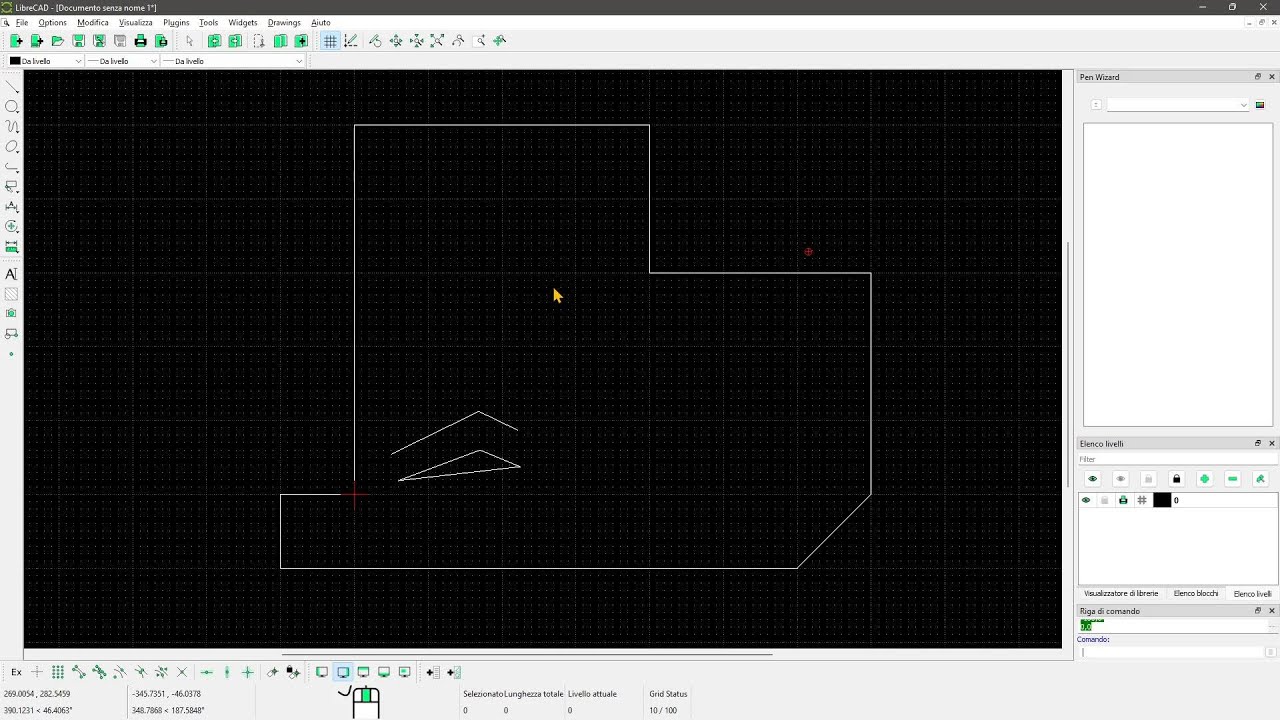The width and height of the screenshot is (1280, 720).
Task: Click the Pen Wizard color palette button
Action: tap(1260, 105)
